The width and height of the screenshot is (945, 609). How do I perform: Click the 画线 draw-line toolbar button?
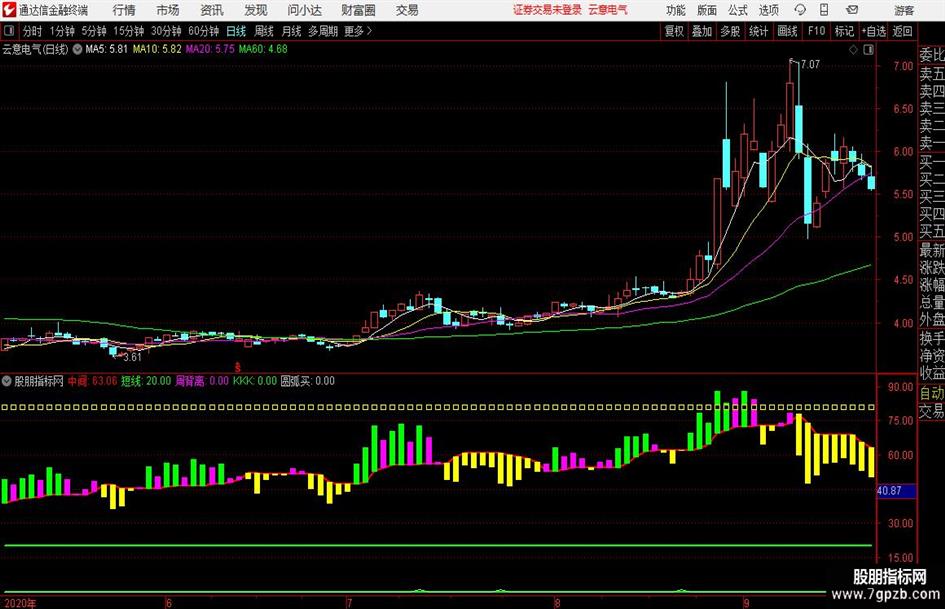(x=788, y=31)
